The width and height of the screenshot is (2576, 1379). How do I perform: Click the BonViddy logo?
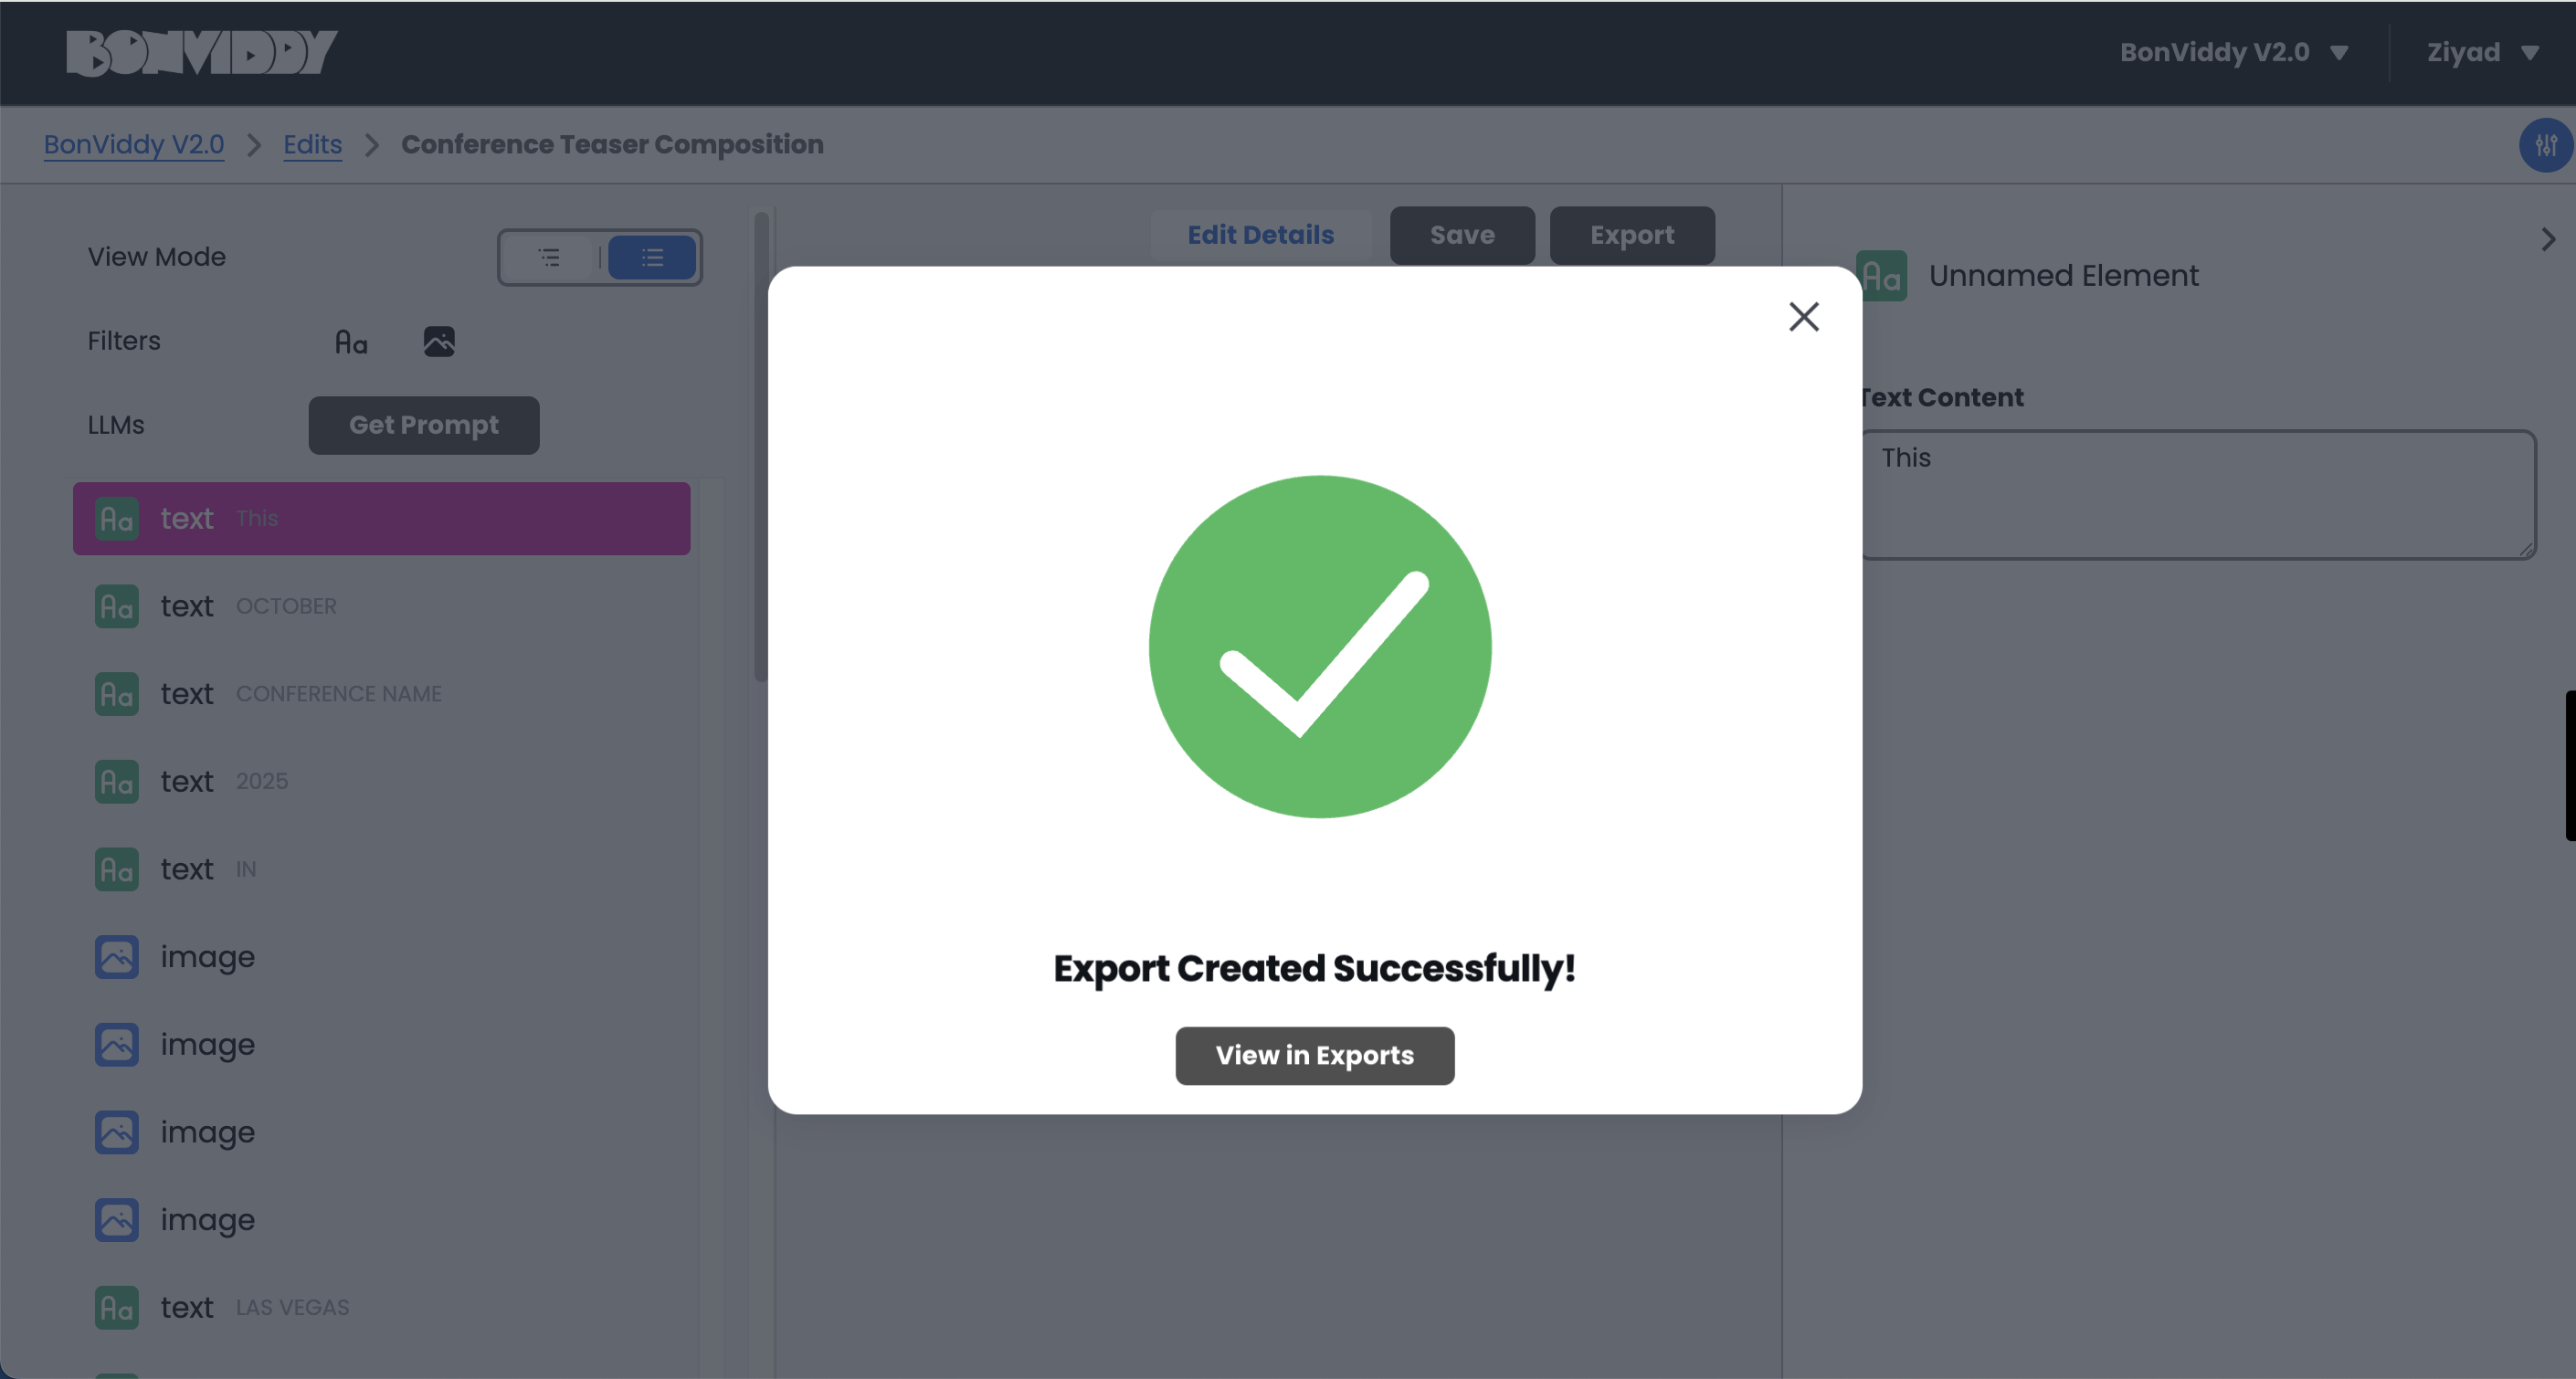click(x=201, y=52)
